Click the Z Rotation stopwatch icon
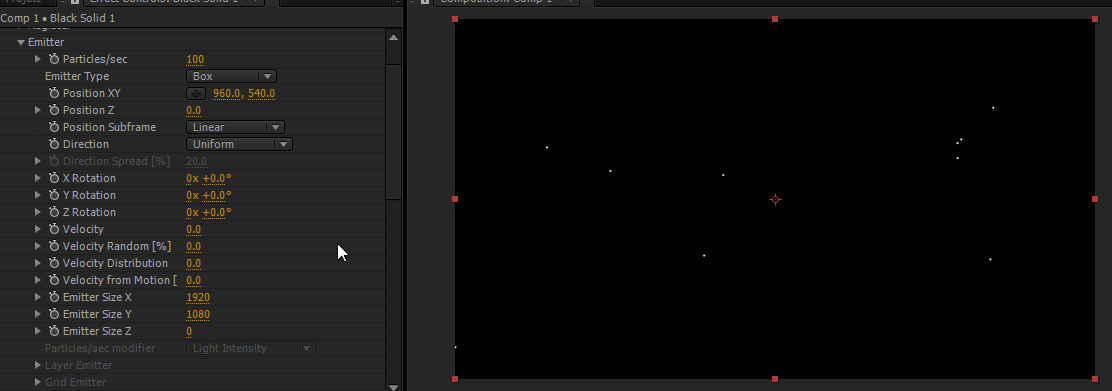Image resolution: width=1112 pixels, height=391 pixels. pyautogui.click(x=54, y=212)
